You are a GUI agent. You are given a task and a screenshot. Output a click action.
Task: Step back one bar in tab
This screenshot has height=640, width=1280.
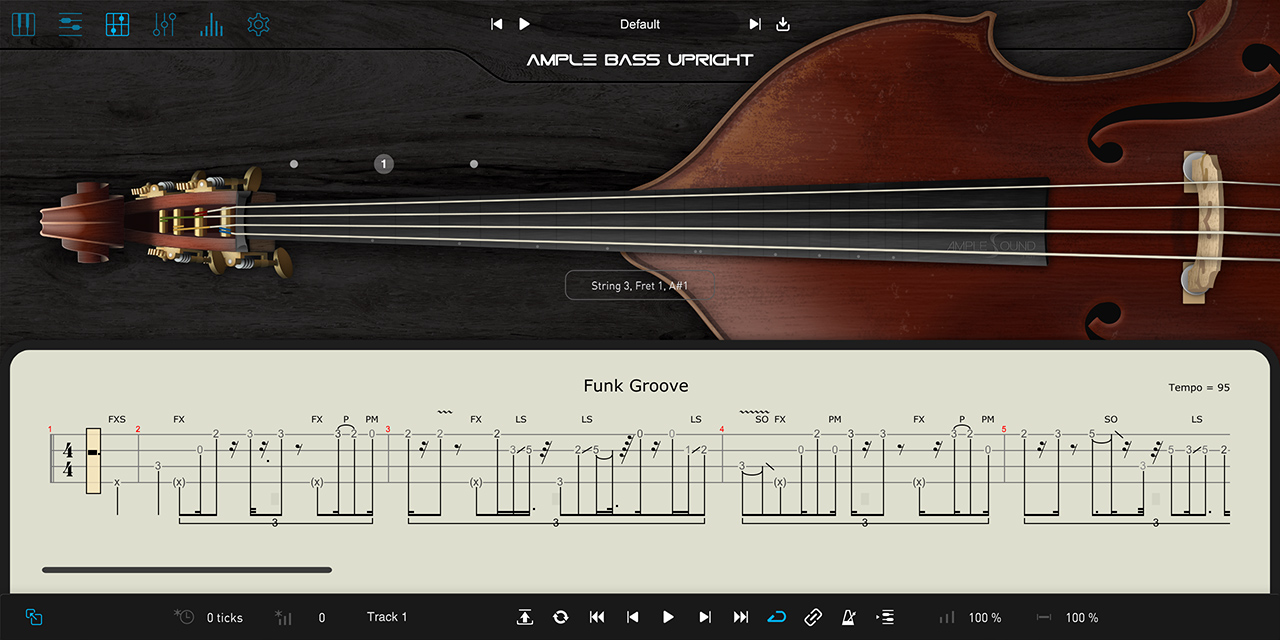pyautogui.click(x=632, y=617)
